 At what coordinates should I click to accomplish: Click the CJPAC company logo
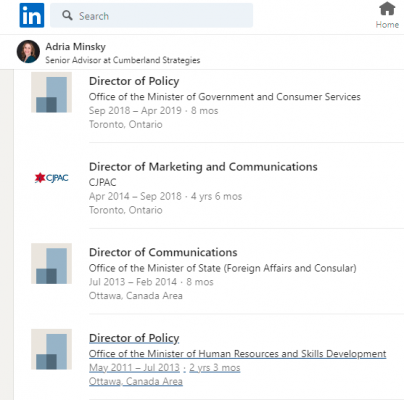click(x=52, y=178)
